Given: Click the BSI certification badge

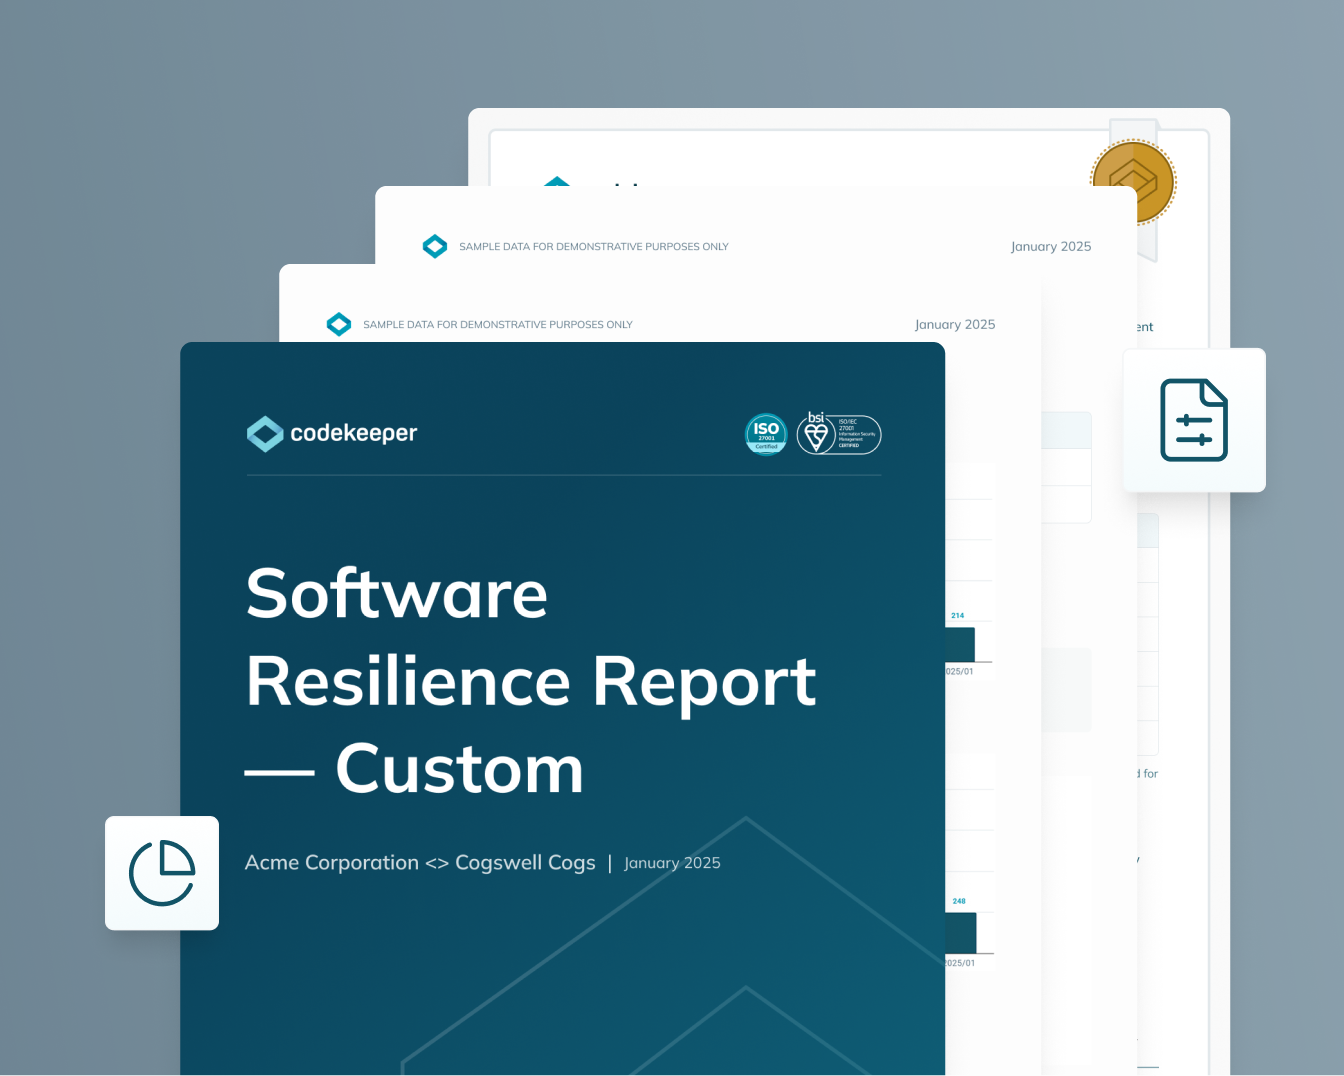Looking at the screenshot, I should [x=839, y=433].
